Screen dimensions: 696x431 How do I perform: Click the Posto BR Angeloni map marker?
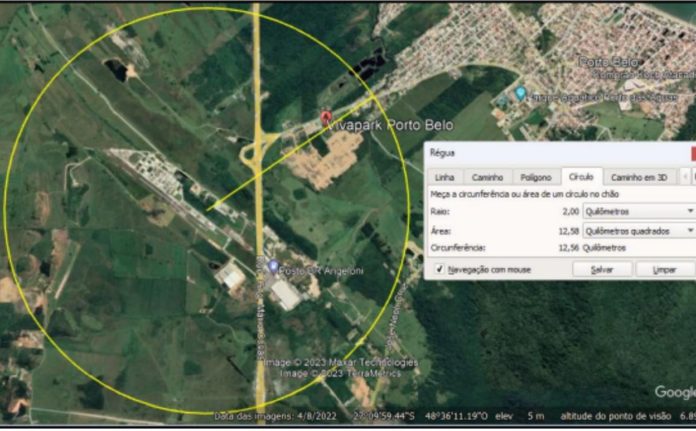(x=273, y=267)
